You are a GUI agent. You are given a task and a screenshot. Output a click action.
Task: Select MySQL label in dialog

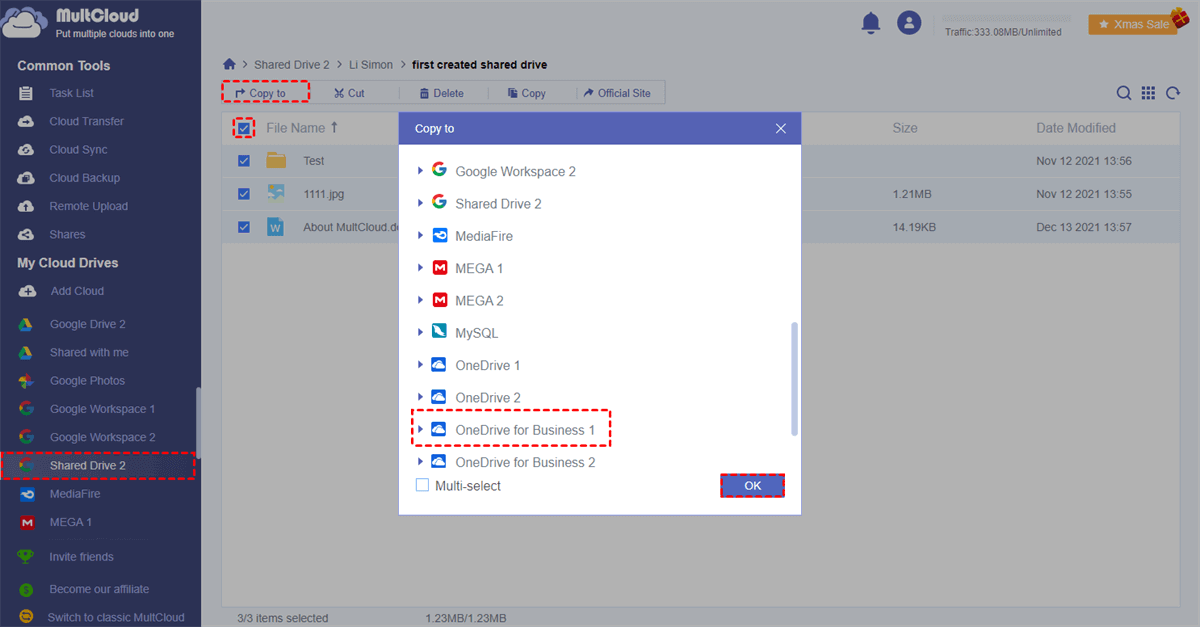pos(477,333)
